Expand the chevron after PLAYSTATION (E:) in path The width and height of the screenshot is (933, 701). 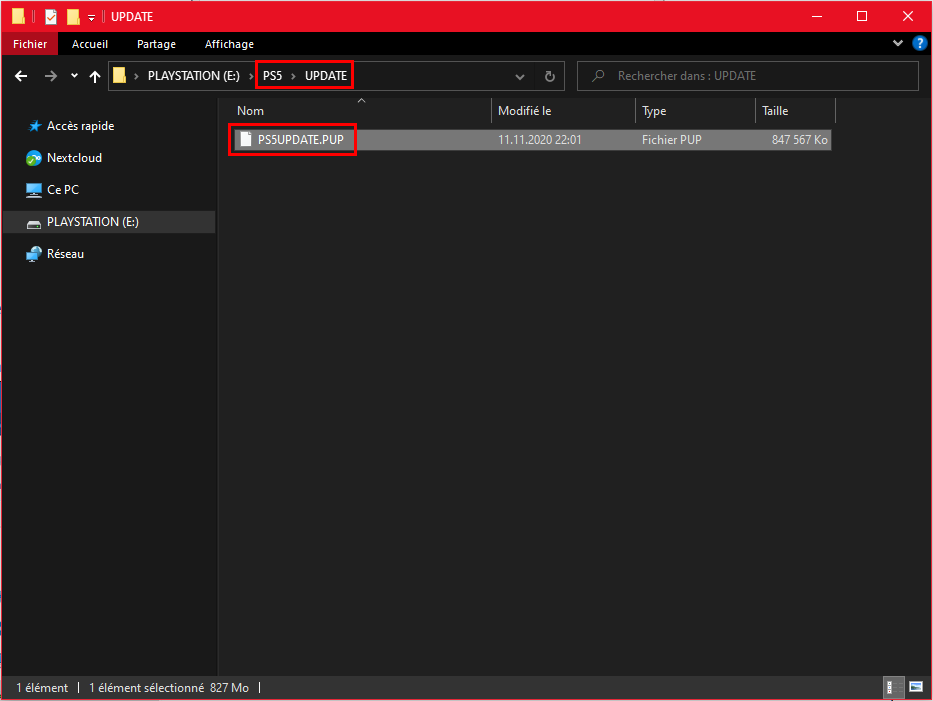coord(251,76)
